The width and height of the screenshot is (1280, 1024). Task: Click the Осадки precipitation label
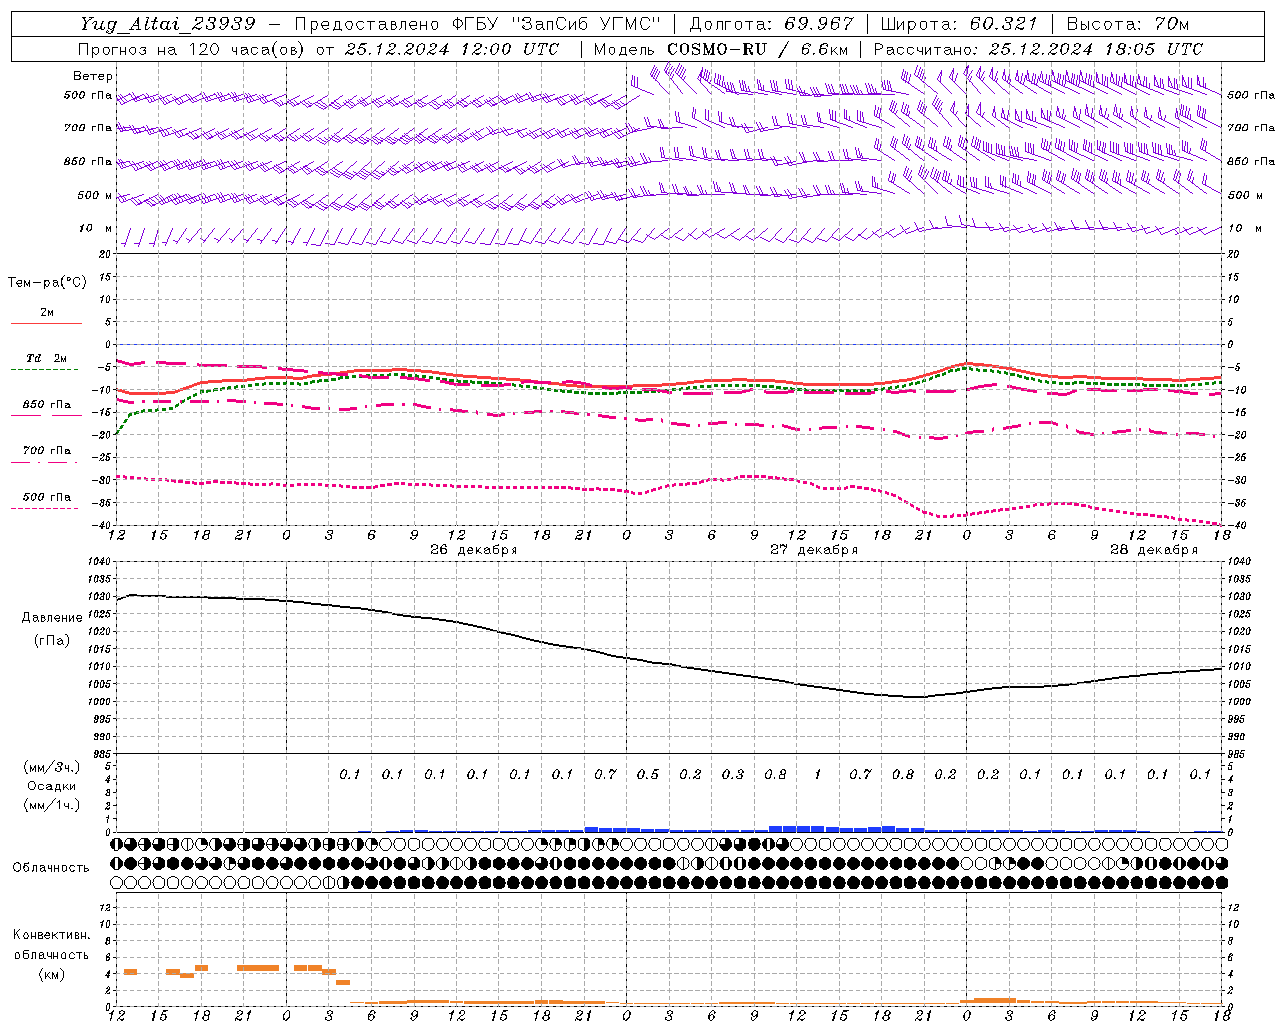[x=51, y=786]
